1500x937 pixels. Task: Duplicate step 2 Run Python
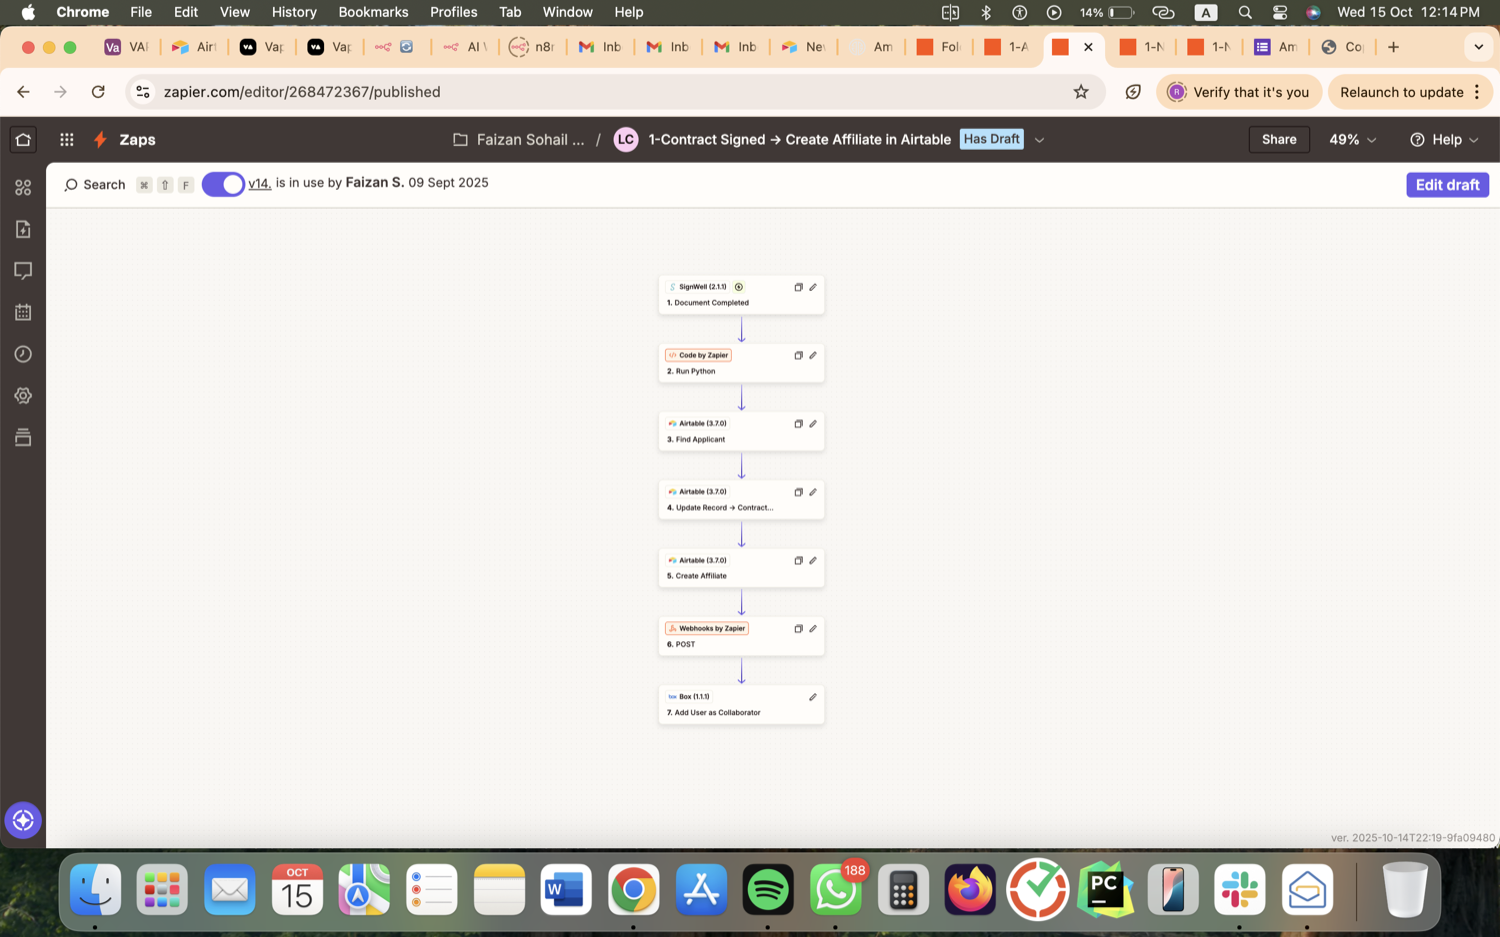click(798, 355)
